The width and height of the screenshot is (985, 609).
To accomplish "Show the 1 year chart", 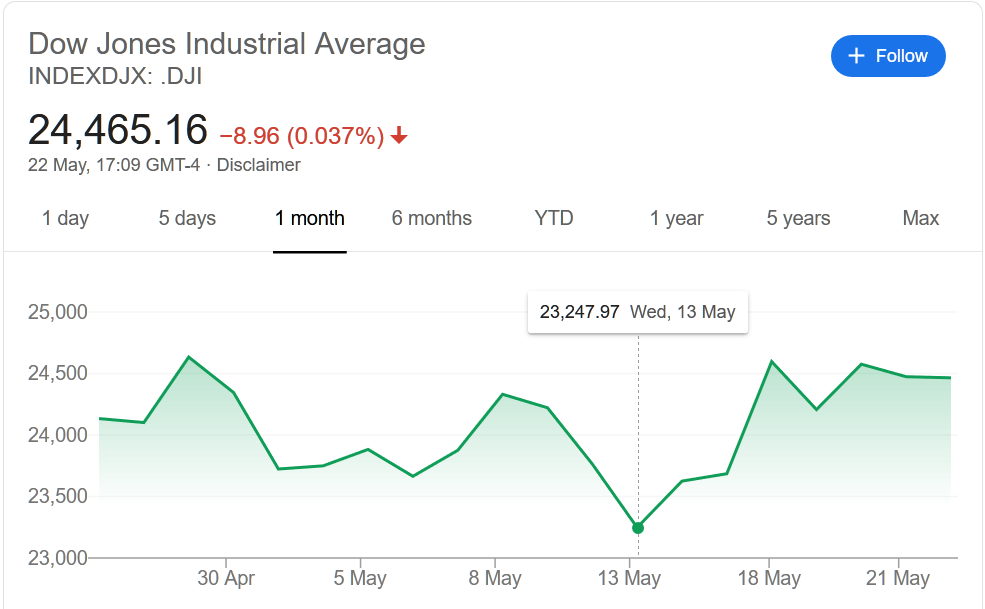I will click(x=676, y=218).
